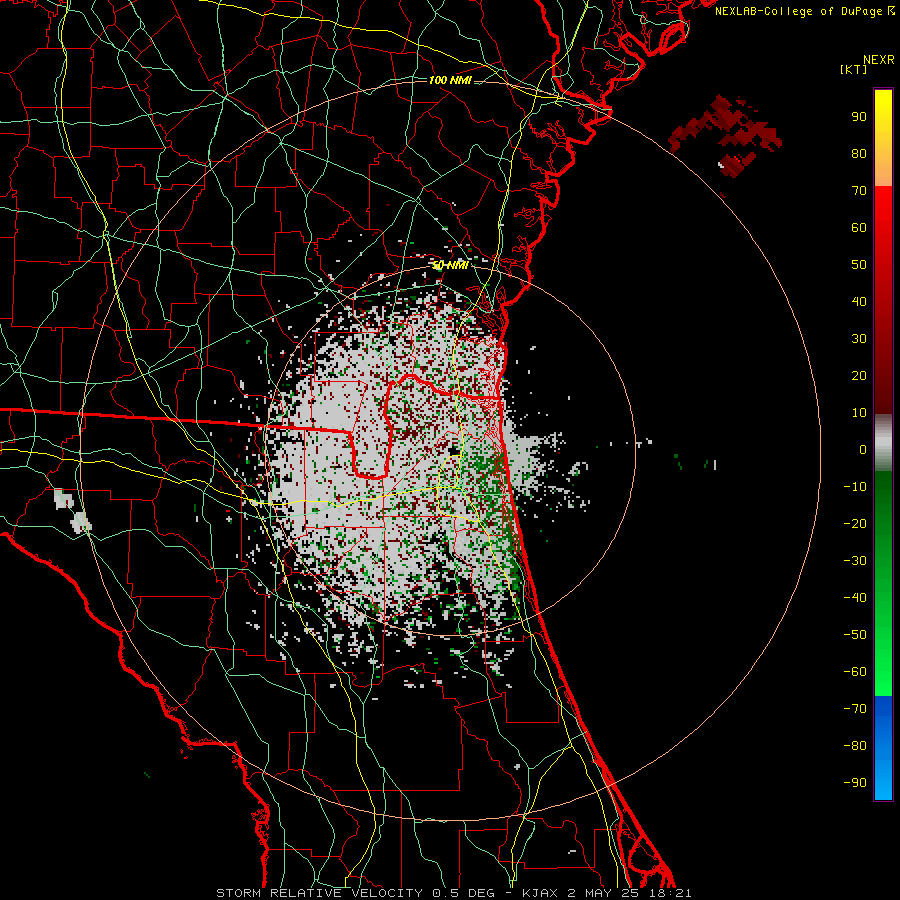Click the Storm Relative Velocity KJAX caption
This screenshot has height=900, width=900.
tap(453, 893)
